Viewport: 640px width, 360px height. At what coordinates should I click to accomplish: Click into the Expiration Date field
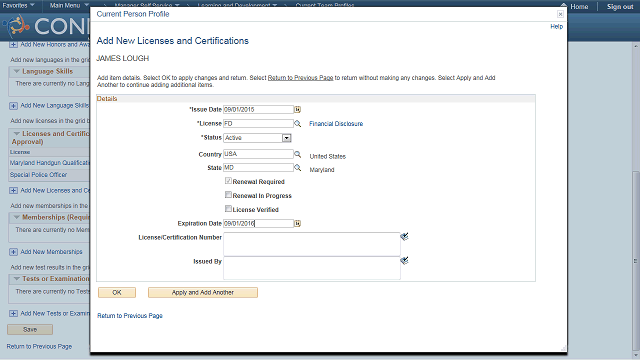pos(258,223)
